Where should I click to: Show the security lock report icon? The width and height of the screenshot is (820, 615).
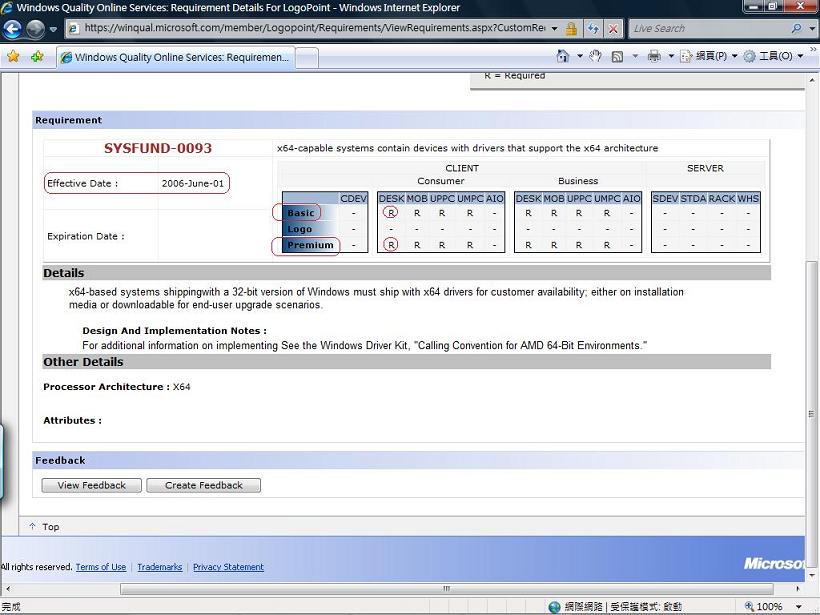(572, 29)
